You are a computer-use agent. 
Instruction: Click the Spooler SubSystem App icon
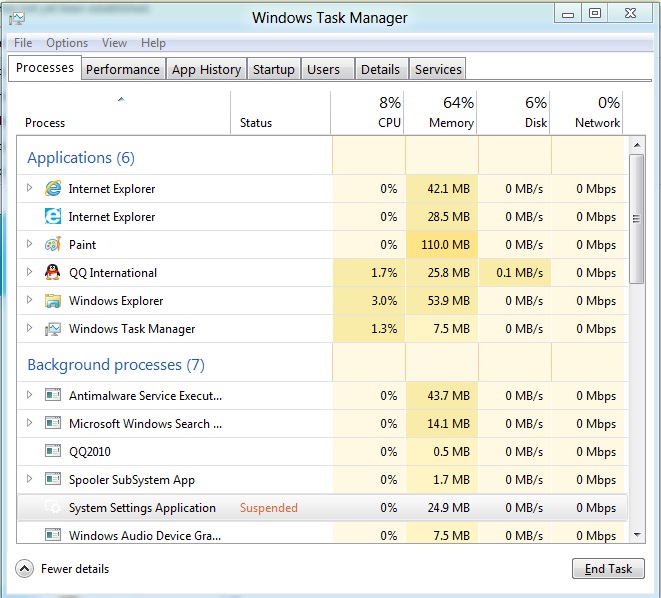pyautogui.click(x=53, y=479)
